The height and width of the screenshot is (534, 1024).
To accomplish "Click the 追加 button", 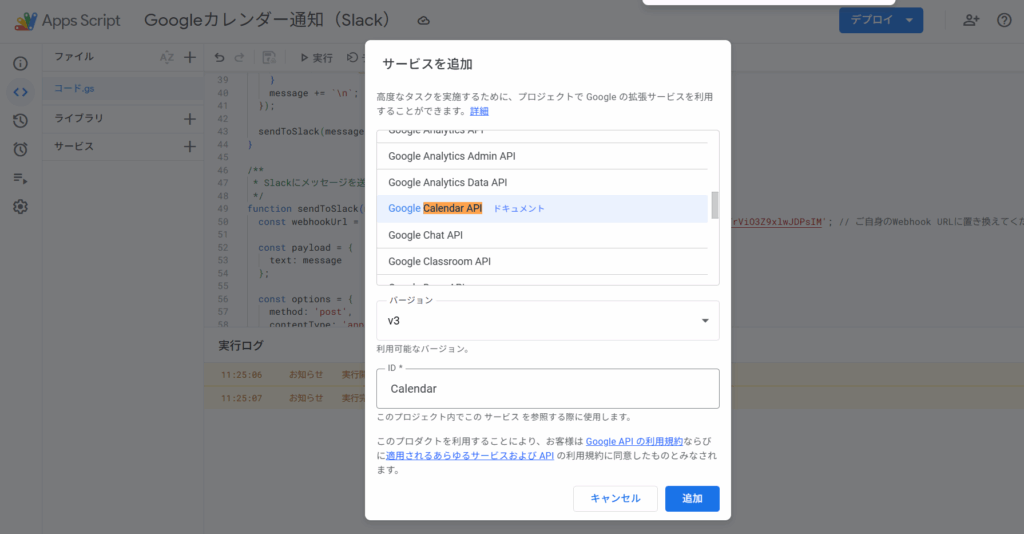I will pyautogui.click(x=692, y=499).
